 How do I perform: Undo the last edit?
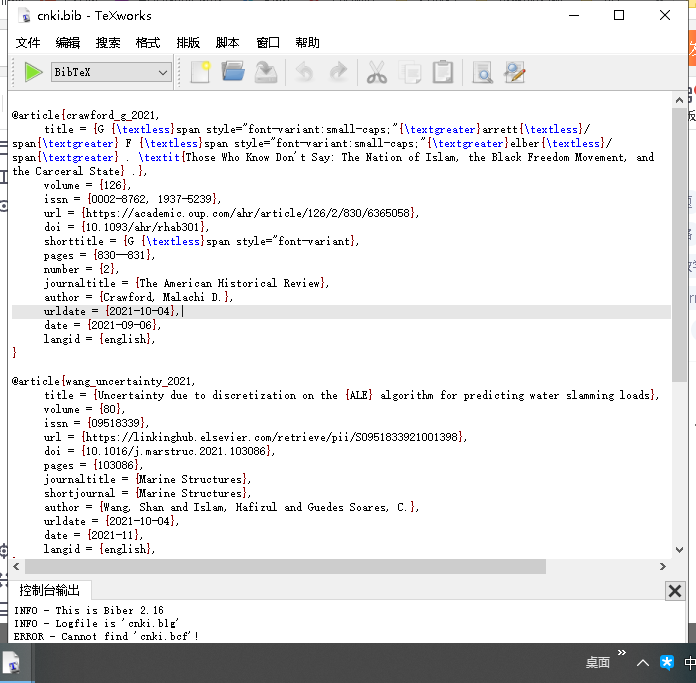[x=304, y=72]
